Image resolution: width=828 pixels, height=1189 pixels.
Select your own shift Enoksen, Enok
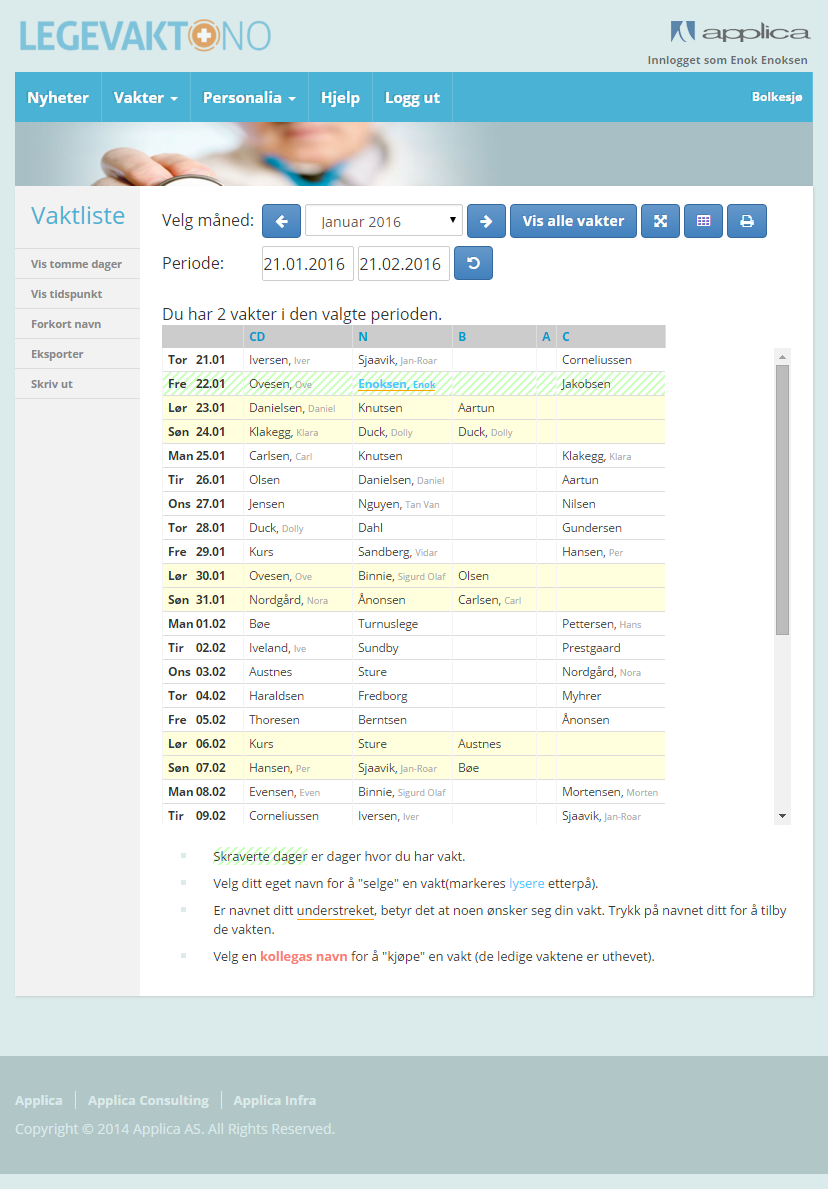point(397,384)
